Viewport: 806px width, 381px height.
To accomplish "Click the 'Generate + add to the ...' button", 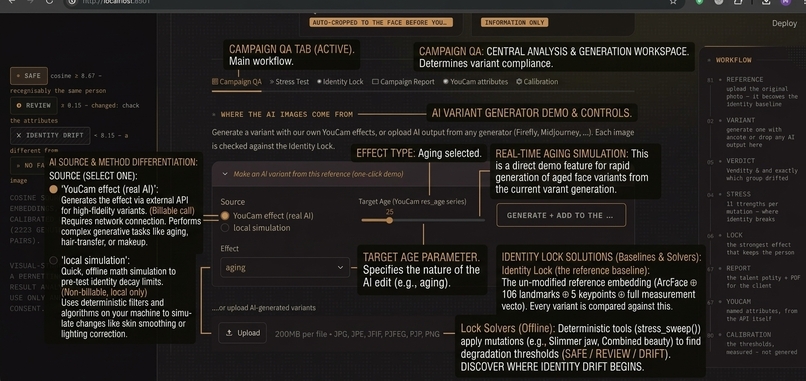I will [561, 215].
